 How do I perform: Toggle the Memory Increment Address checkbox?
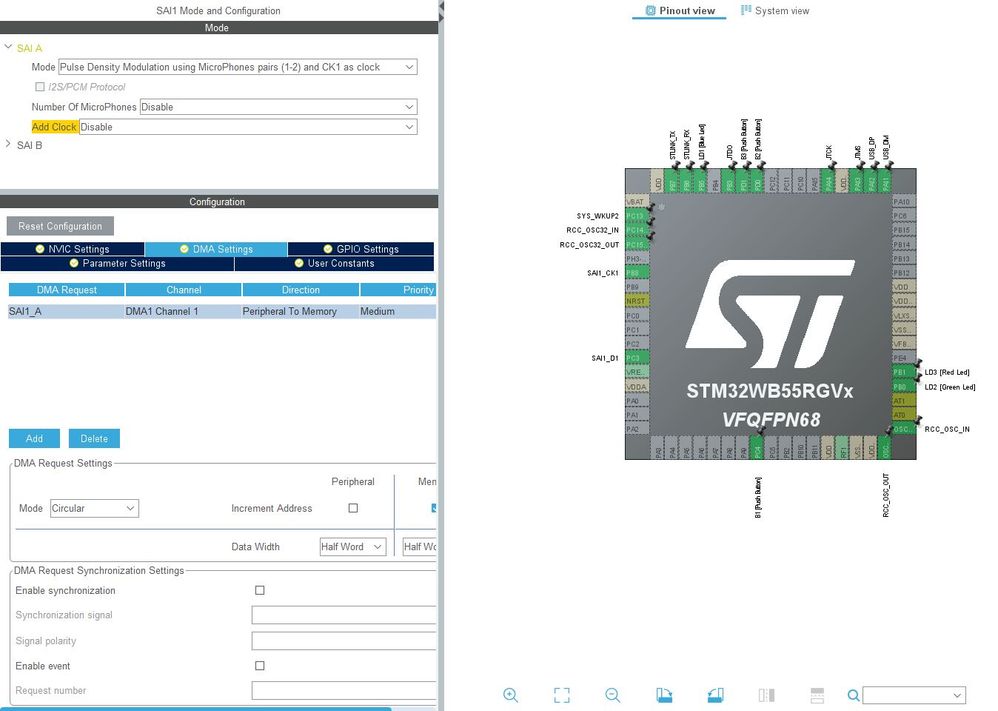click(x=434, y=508)
